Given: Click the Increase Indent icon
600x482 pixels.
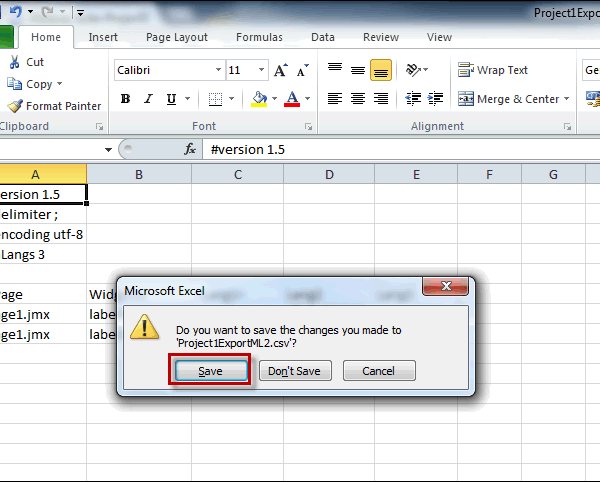Looking at the screenshot, I should pos(435,99).
